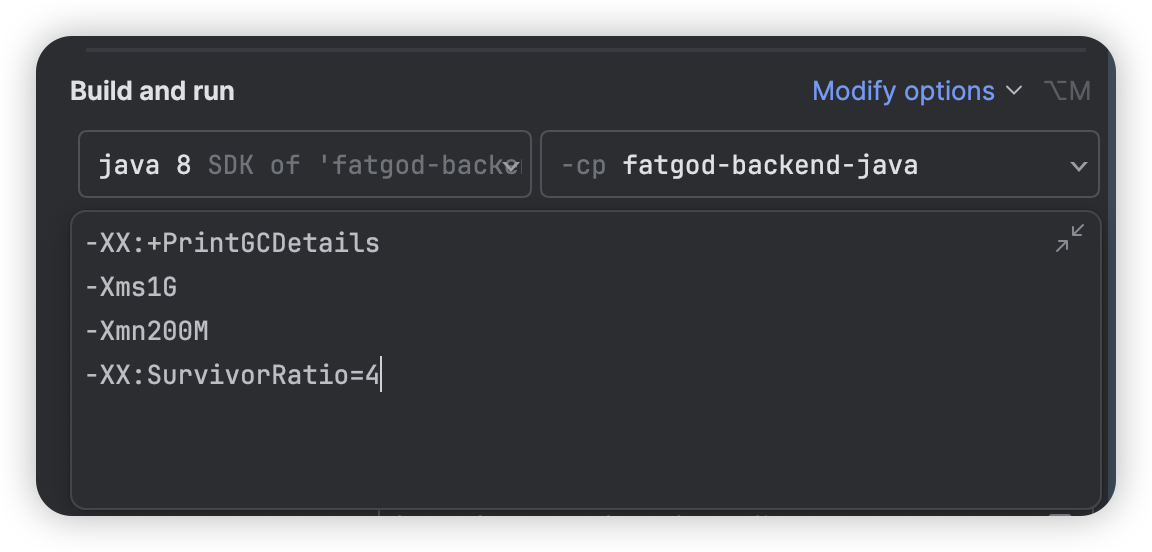
Task: Click the empty area of VM options
Action: [586, 448]
